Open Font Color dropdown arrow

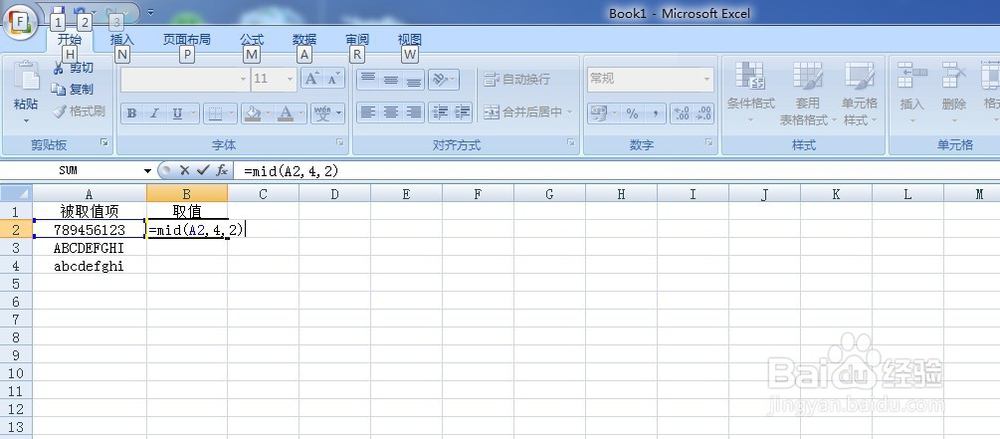(x=300, y=114)
